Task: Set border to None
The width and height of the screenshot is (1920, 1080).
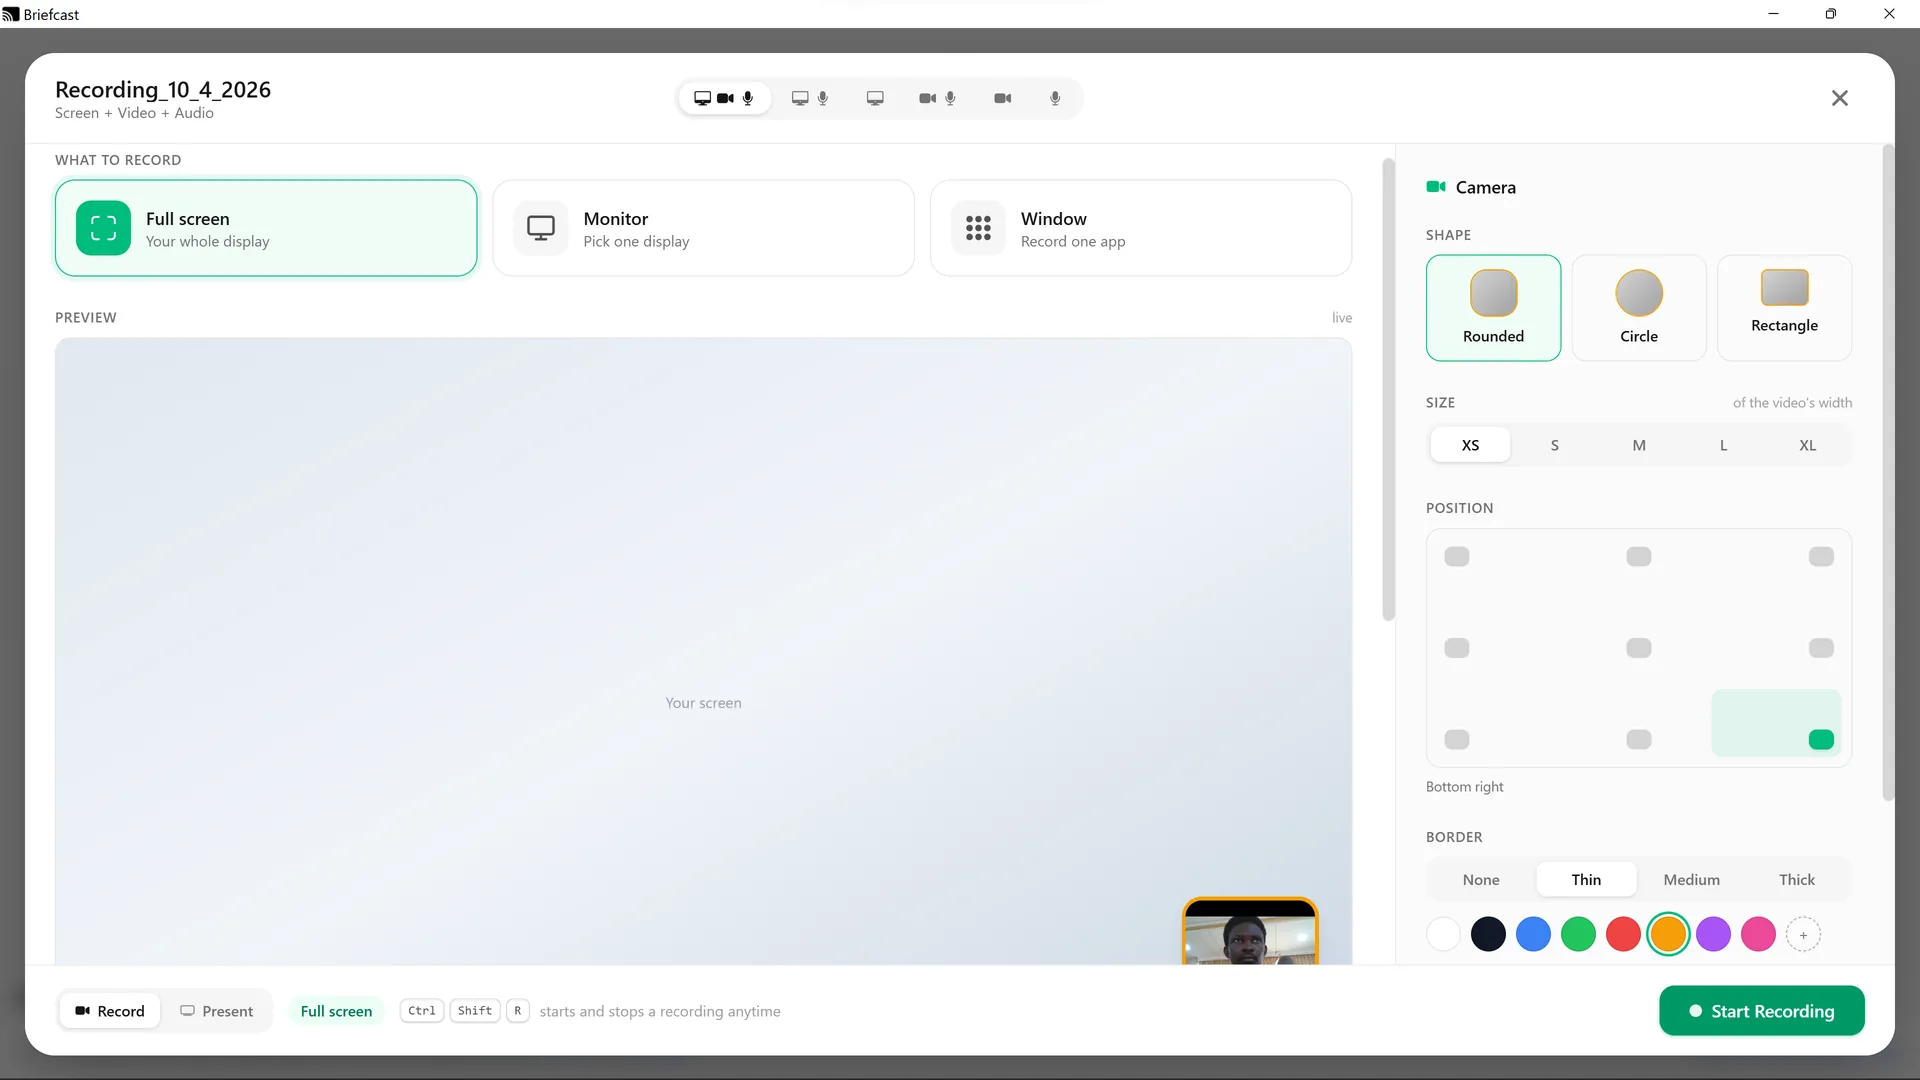Action: (1481, 880)
